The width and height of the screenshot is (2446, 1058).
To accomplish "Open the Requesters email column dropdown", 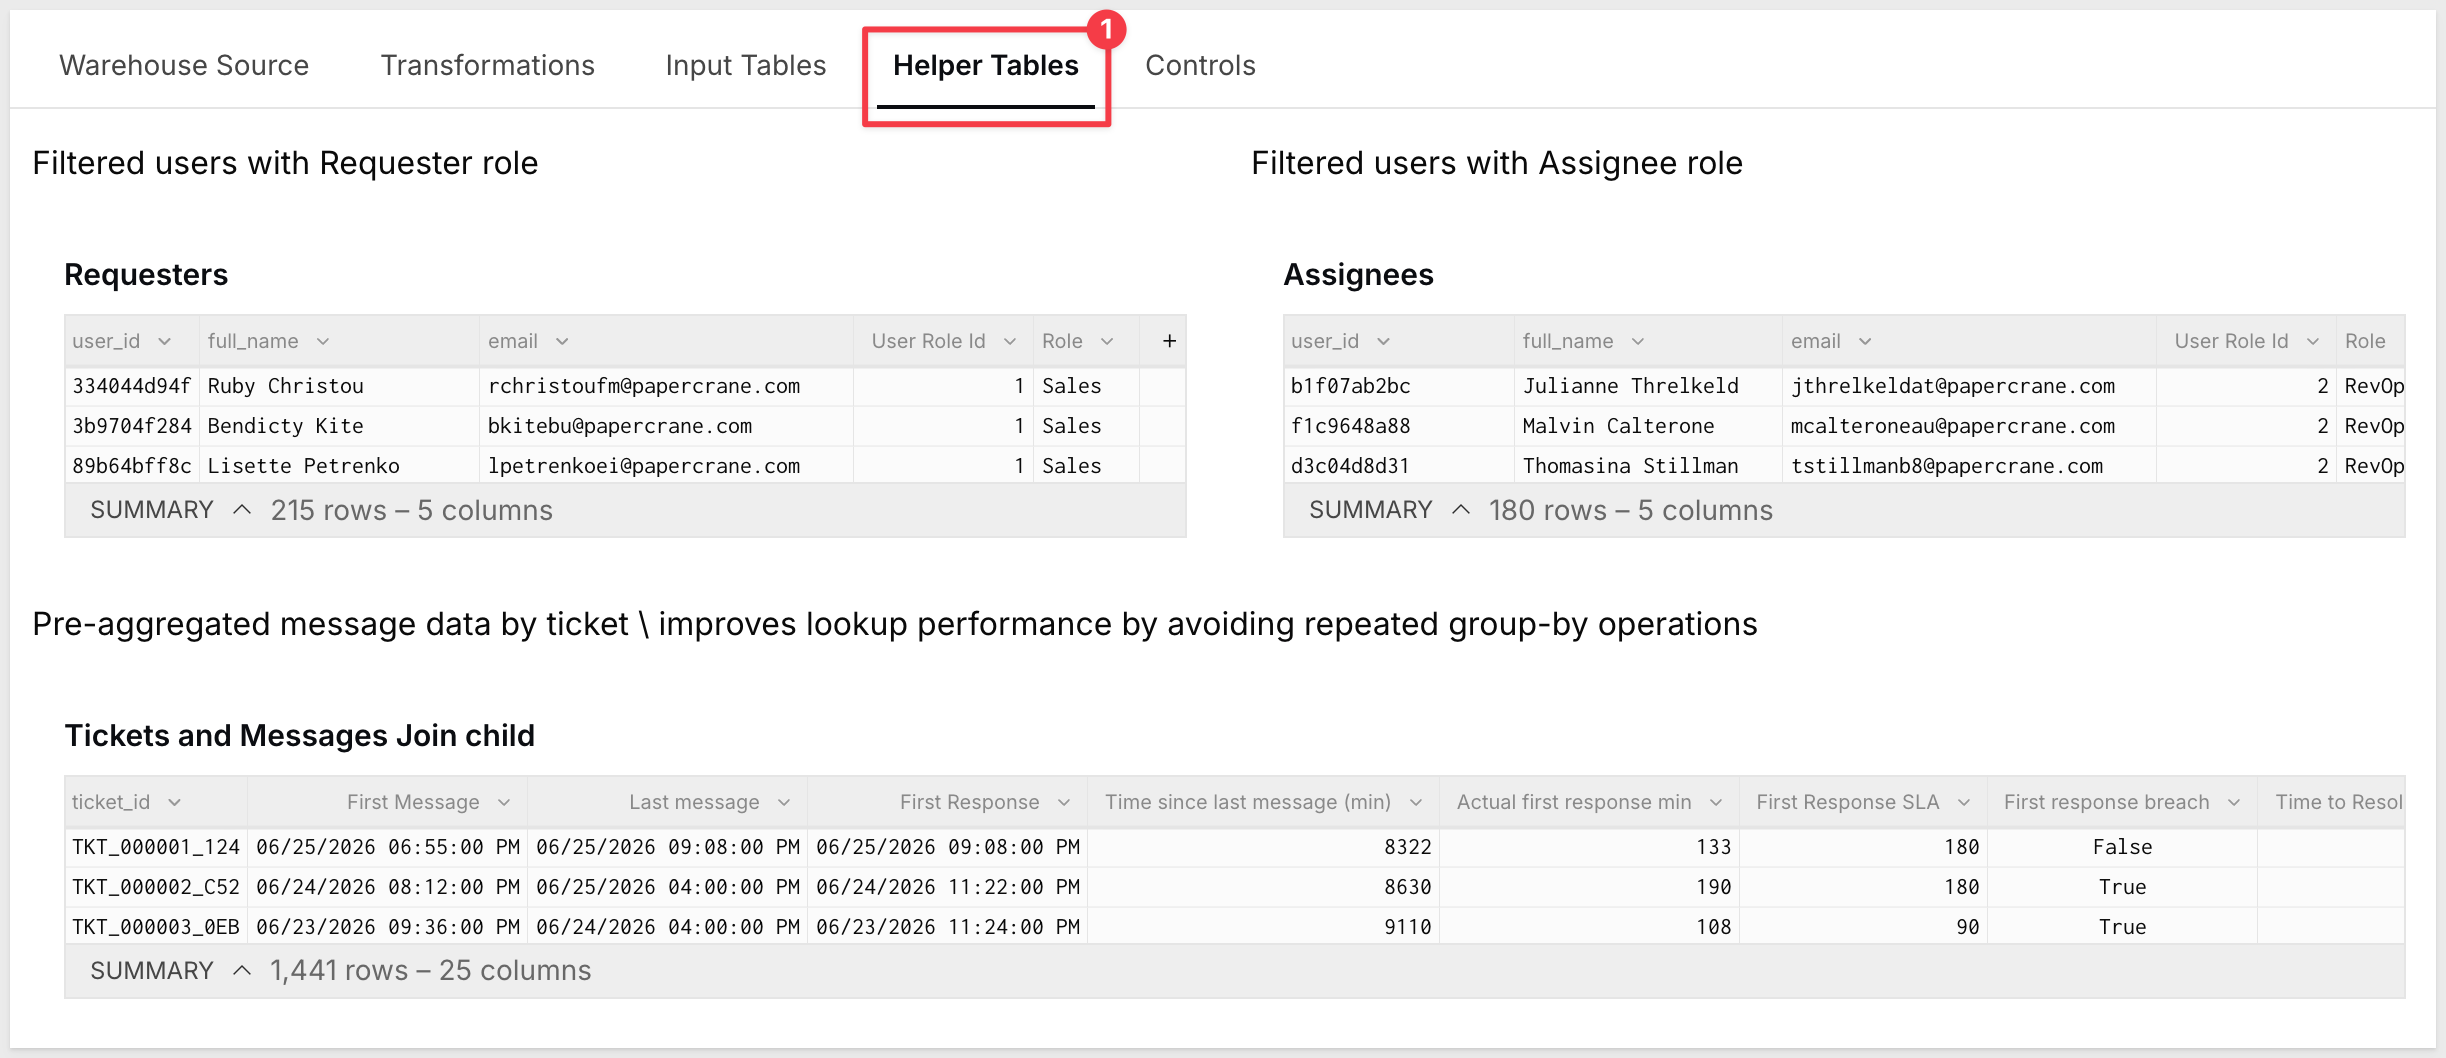I will (562, 341).
